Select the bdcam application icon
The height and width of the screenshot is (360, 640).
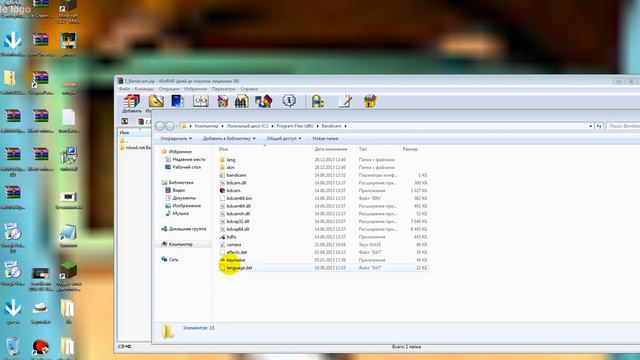point(222,191)
